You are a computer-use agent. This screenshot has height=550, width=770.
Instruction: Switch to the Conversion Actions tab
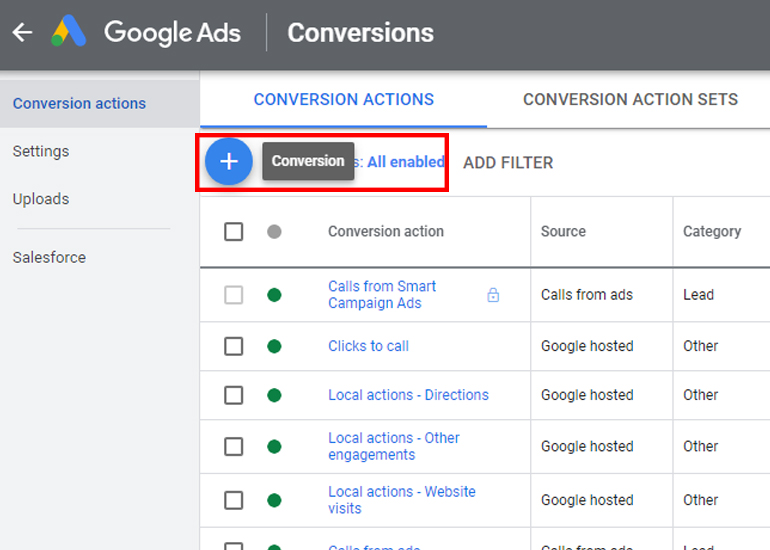click(343, 99)
